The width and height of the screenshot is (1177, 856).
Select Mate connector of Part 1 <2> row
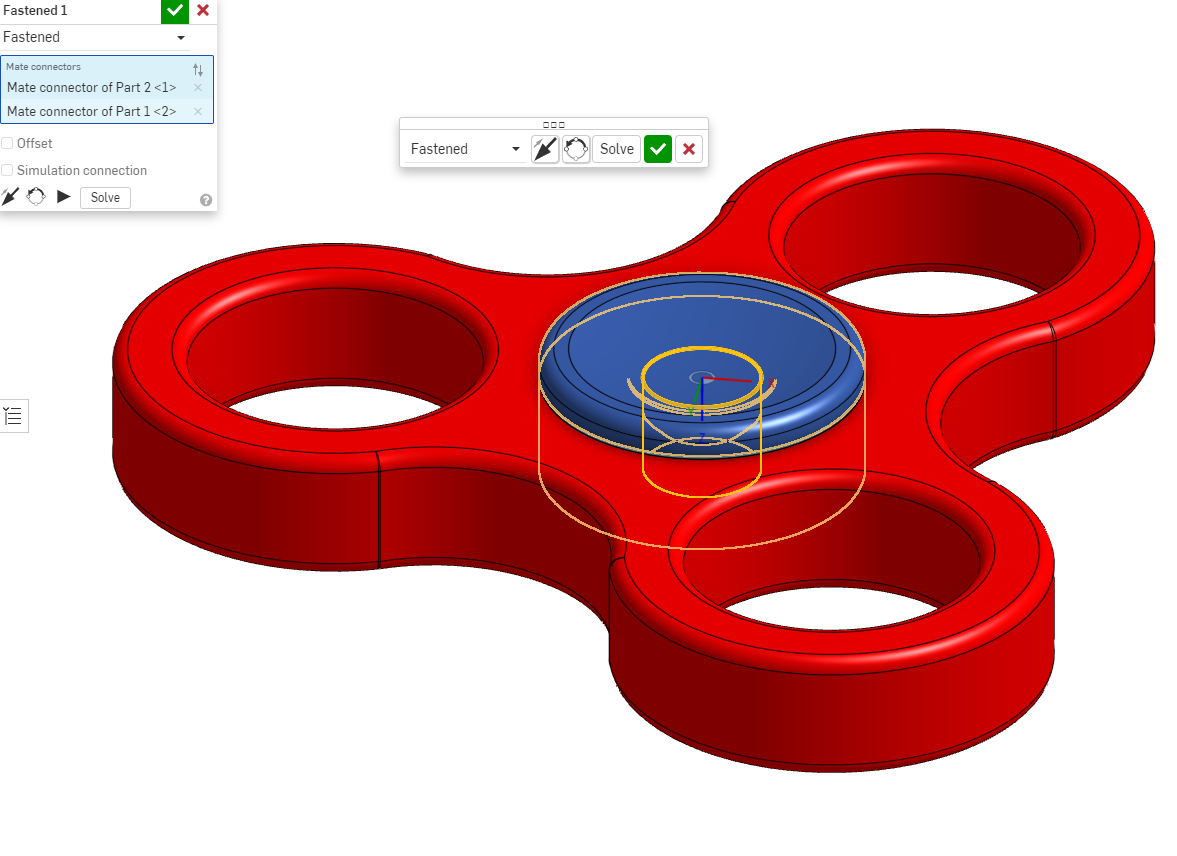[x=107, y=111]
